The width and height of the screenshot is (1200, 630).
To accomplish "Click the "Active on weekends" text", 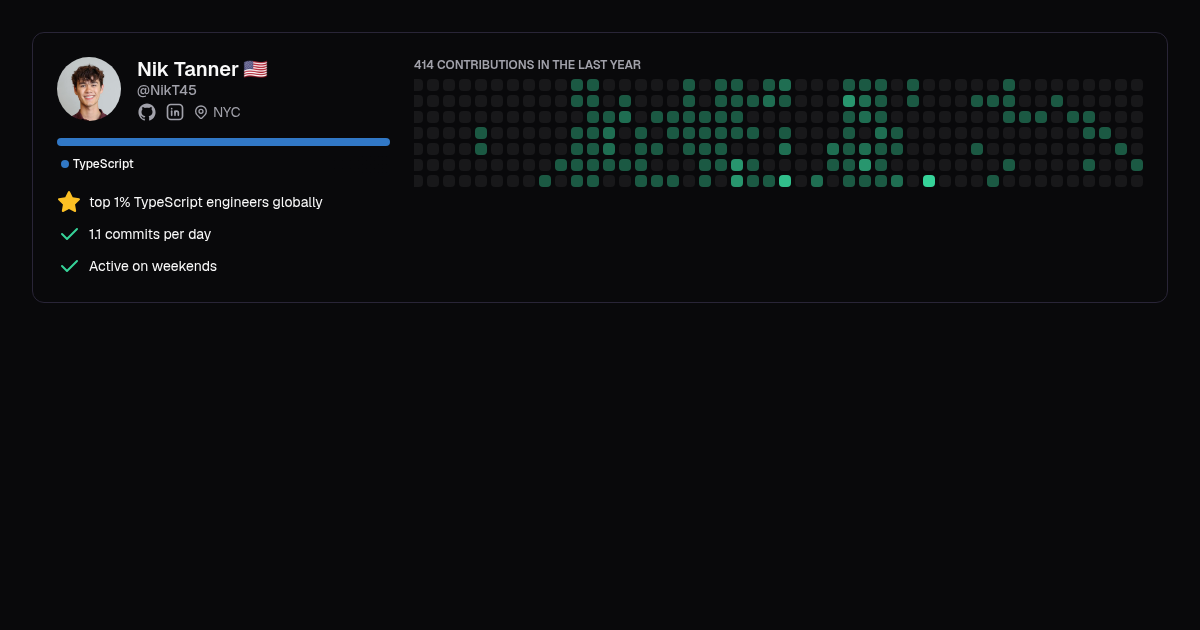I will (x=153, y=266).
